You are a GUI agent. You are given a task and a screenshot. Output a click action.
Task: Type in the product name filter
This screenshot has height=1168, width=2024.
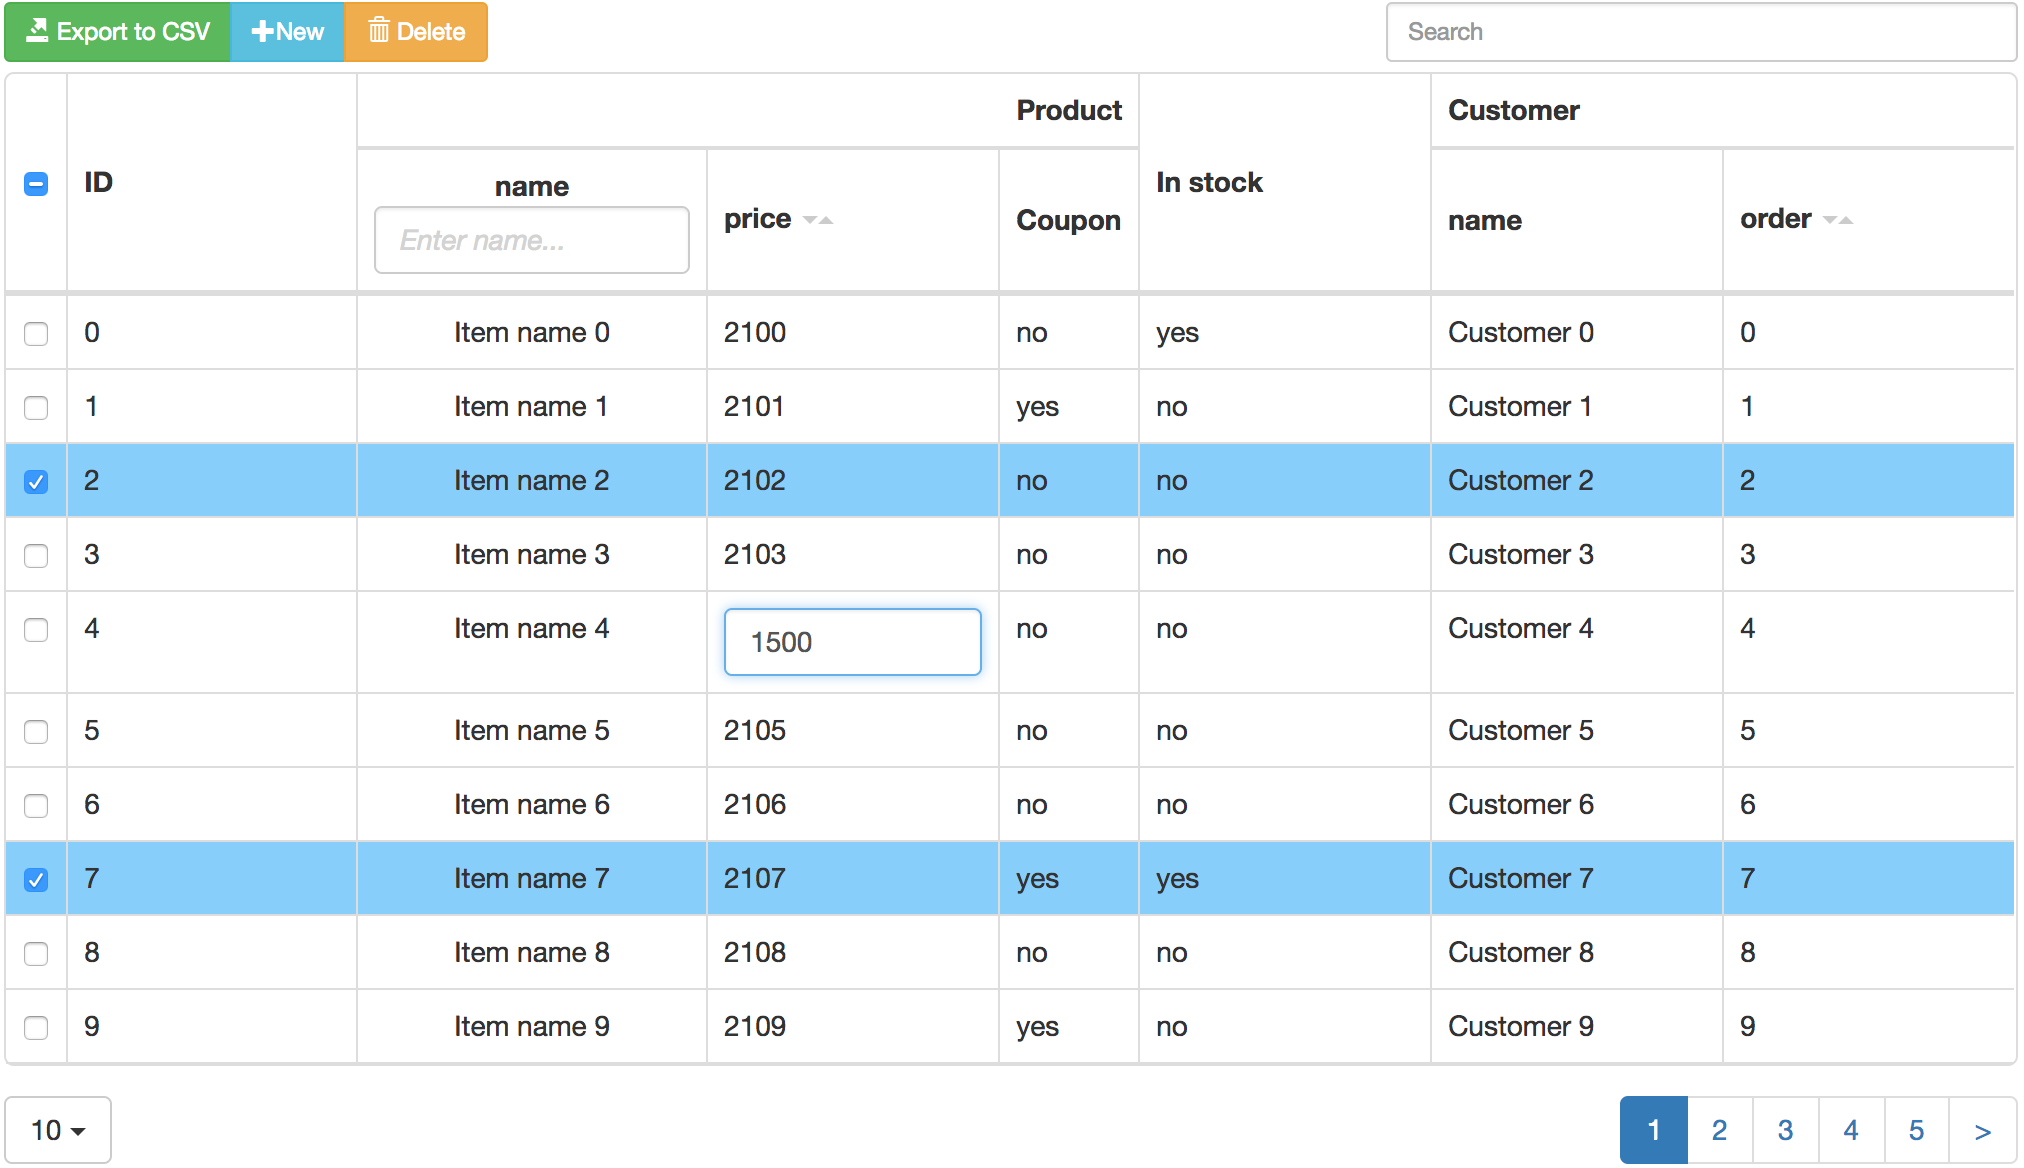(x=532, y=239)
